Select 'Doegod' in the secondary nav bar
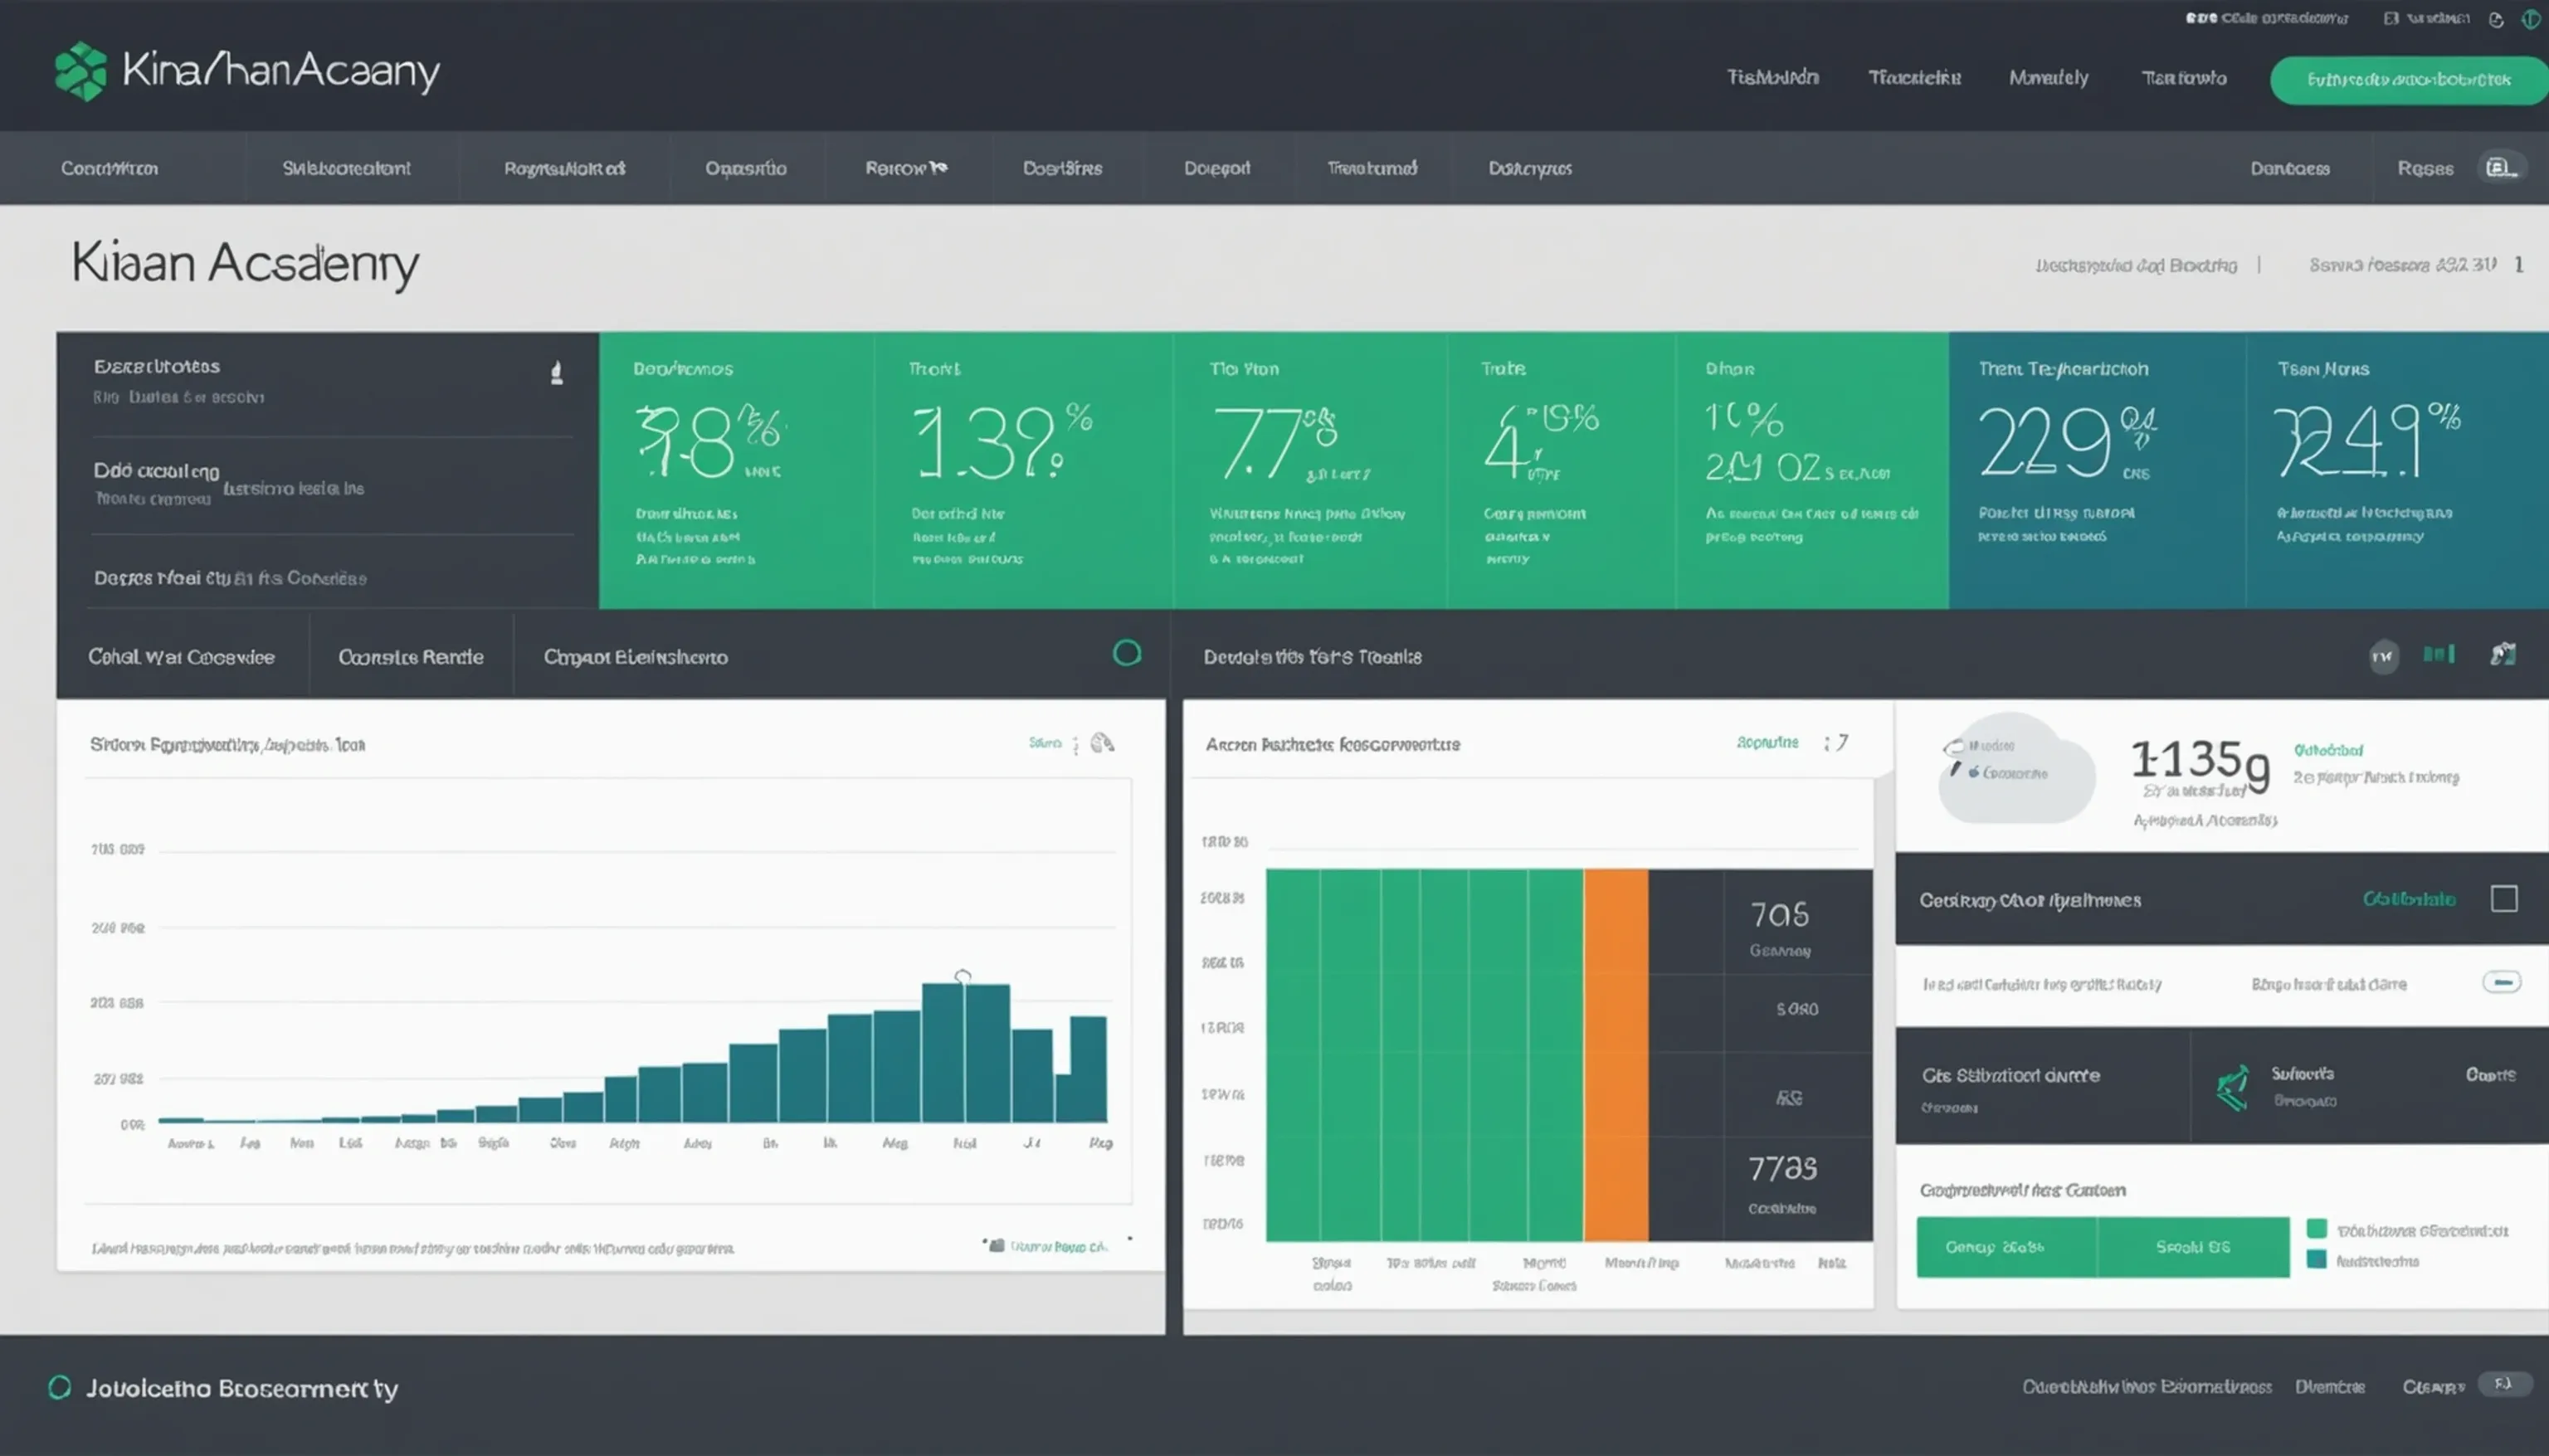 click(x=1217, y=168)
